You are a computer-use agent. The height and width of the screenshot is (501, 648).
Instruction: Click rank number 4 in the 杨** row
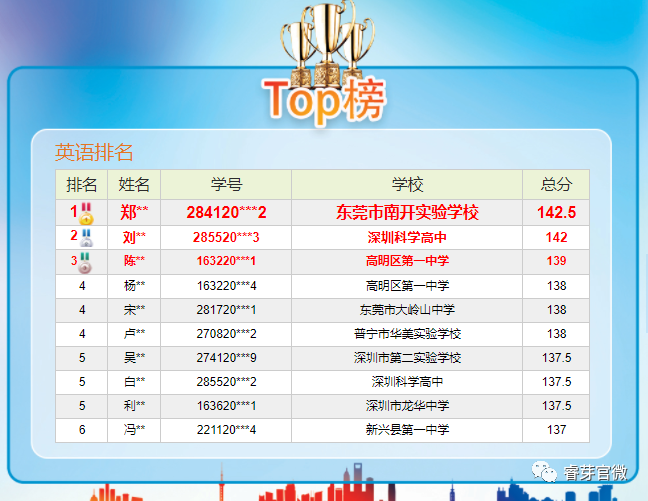pos(82,286)
